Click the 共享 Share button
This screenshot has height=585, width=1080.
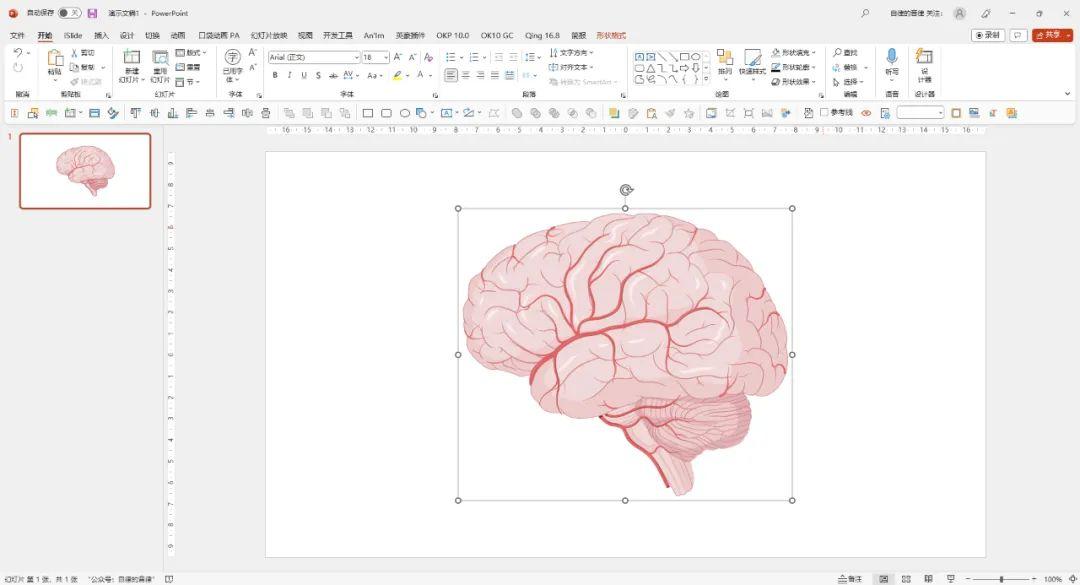click(x=1051, y=35)
